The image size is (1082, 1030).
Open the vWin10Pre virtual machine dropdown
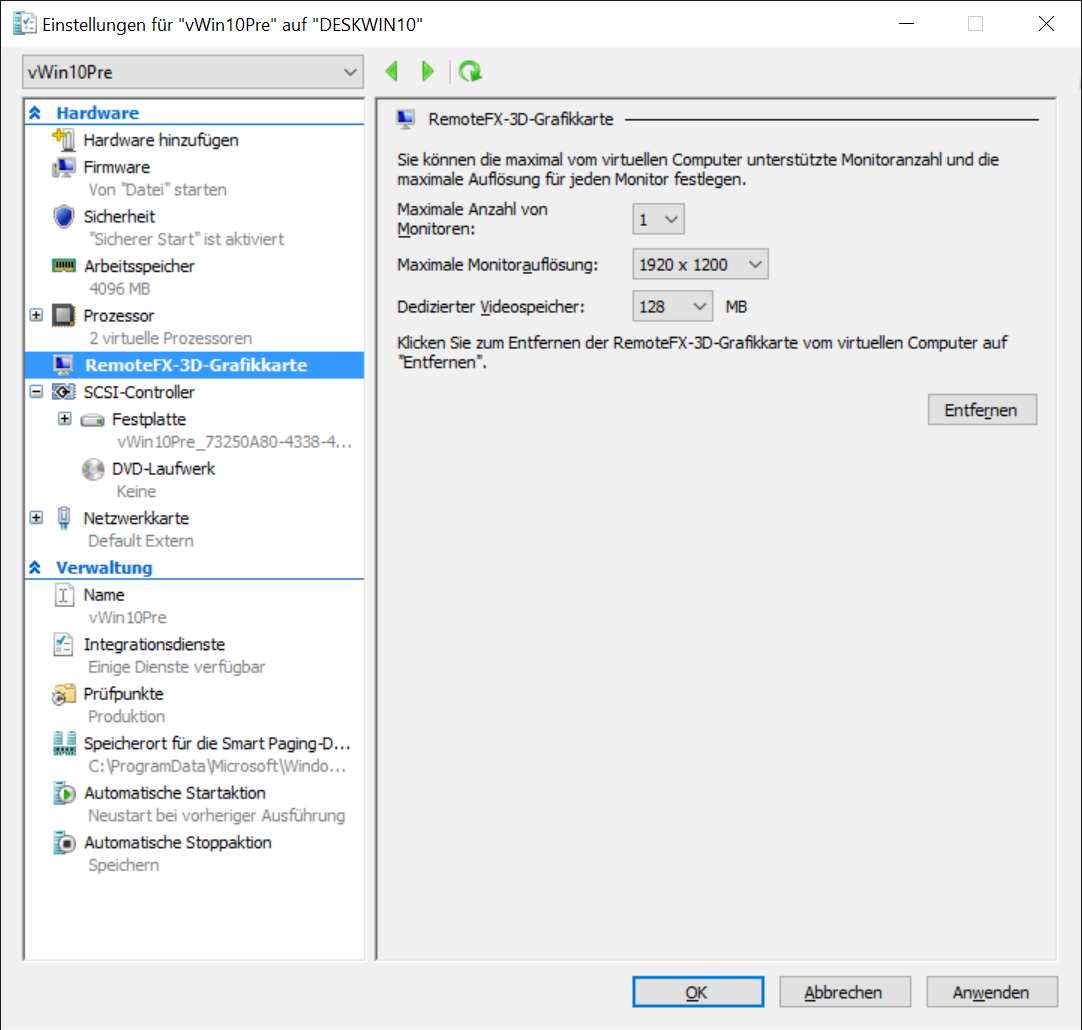click(193, 72)
